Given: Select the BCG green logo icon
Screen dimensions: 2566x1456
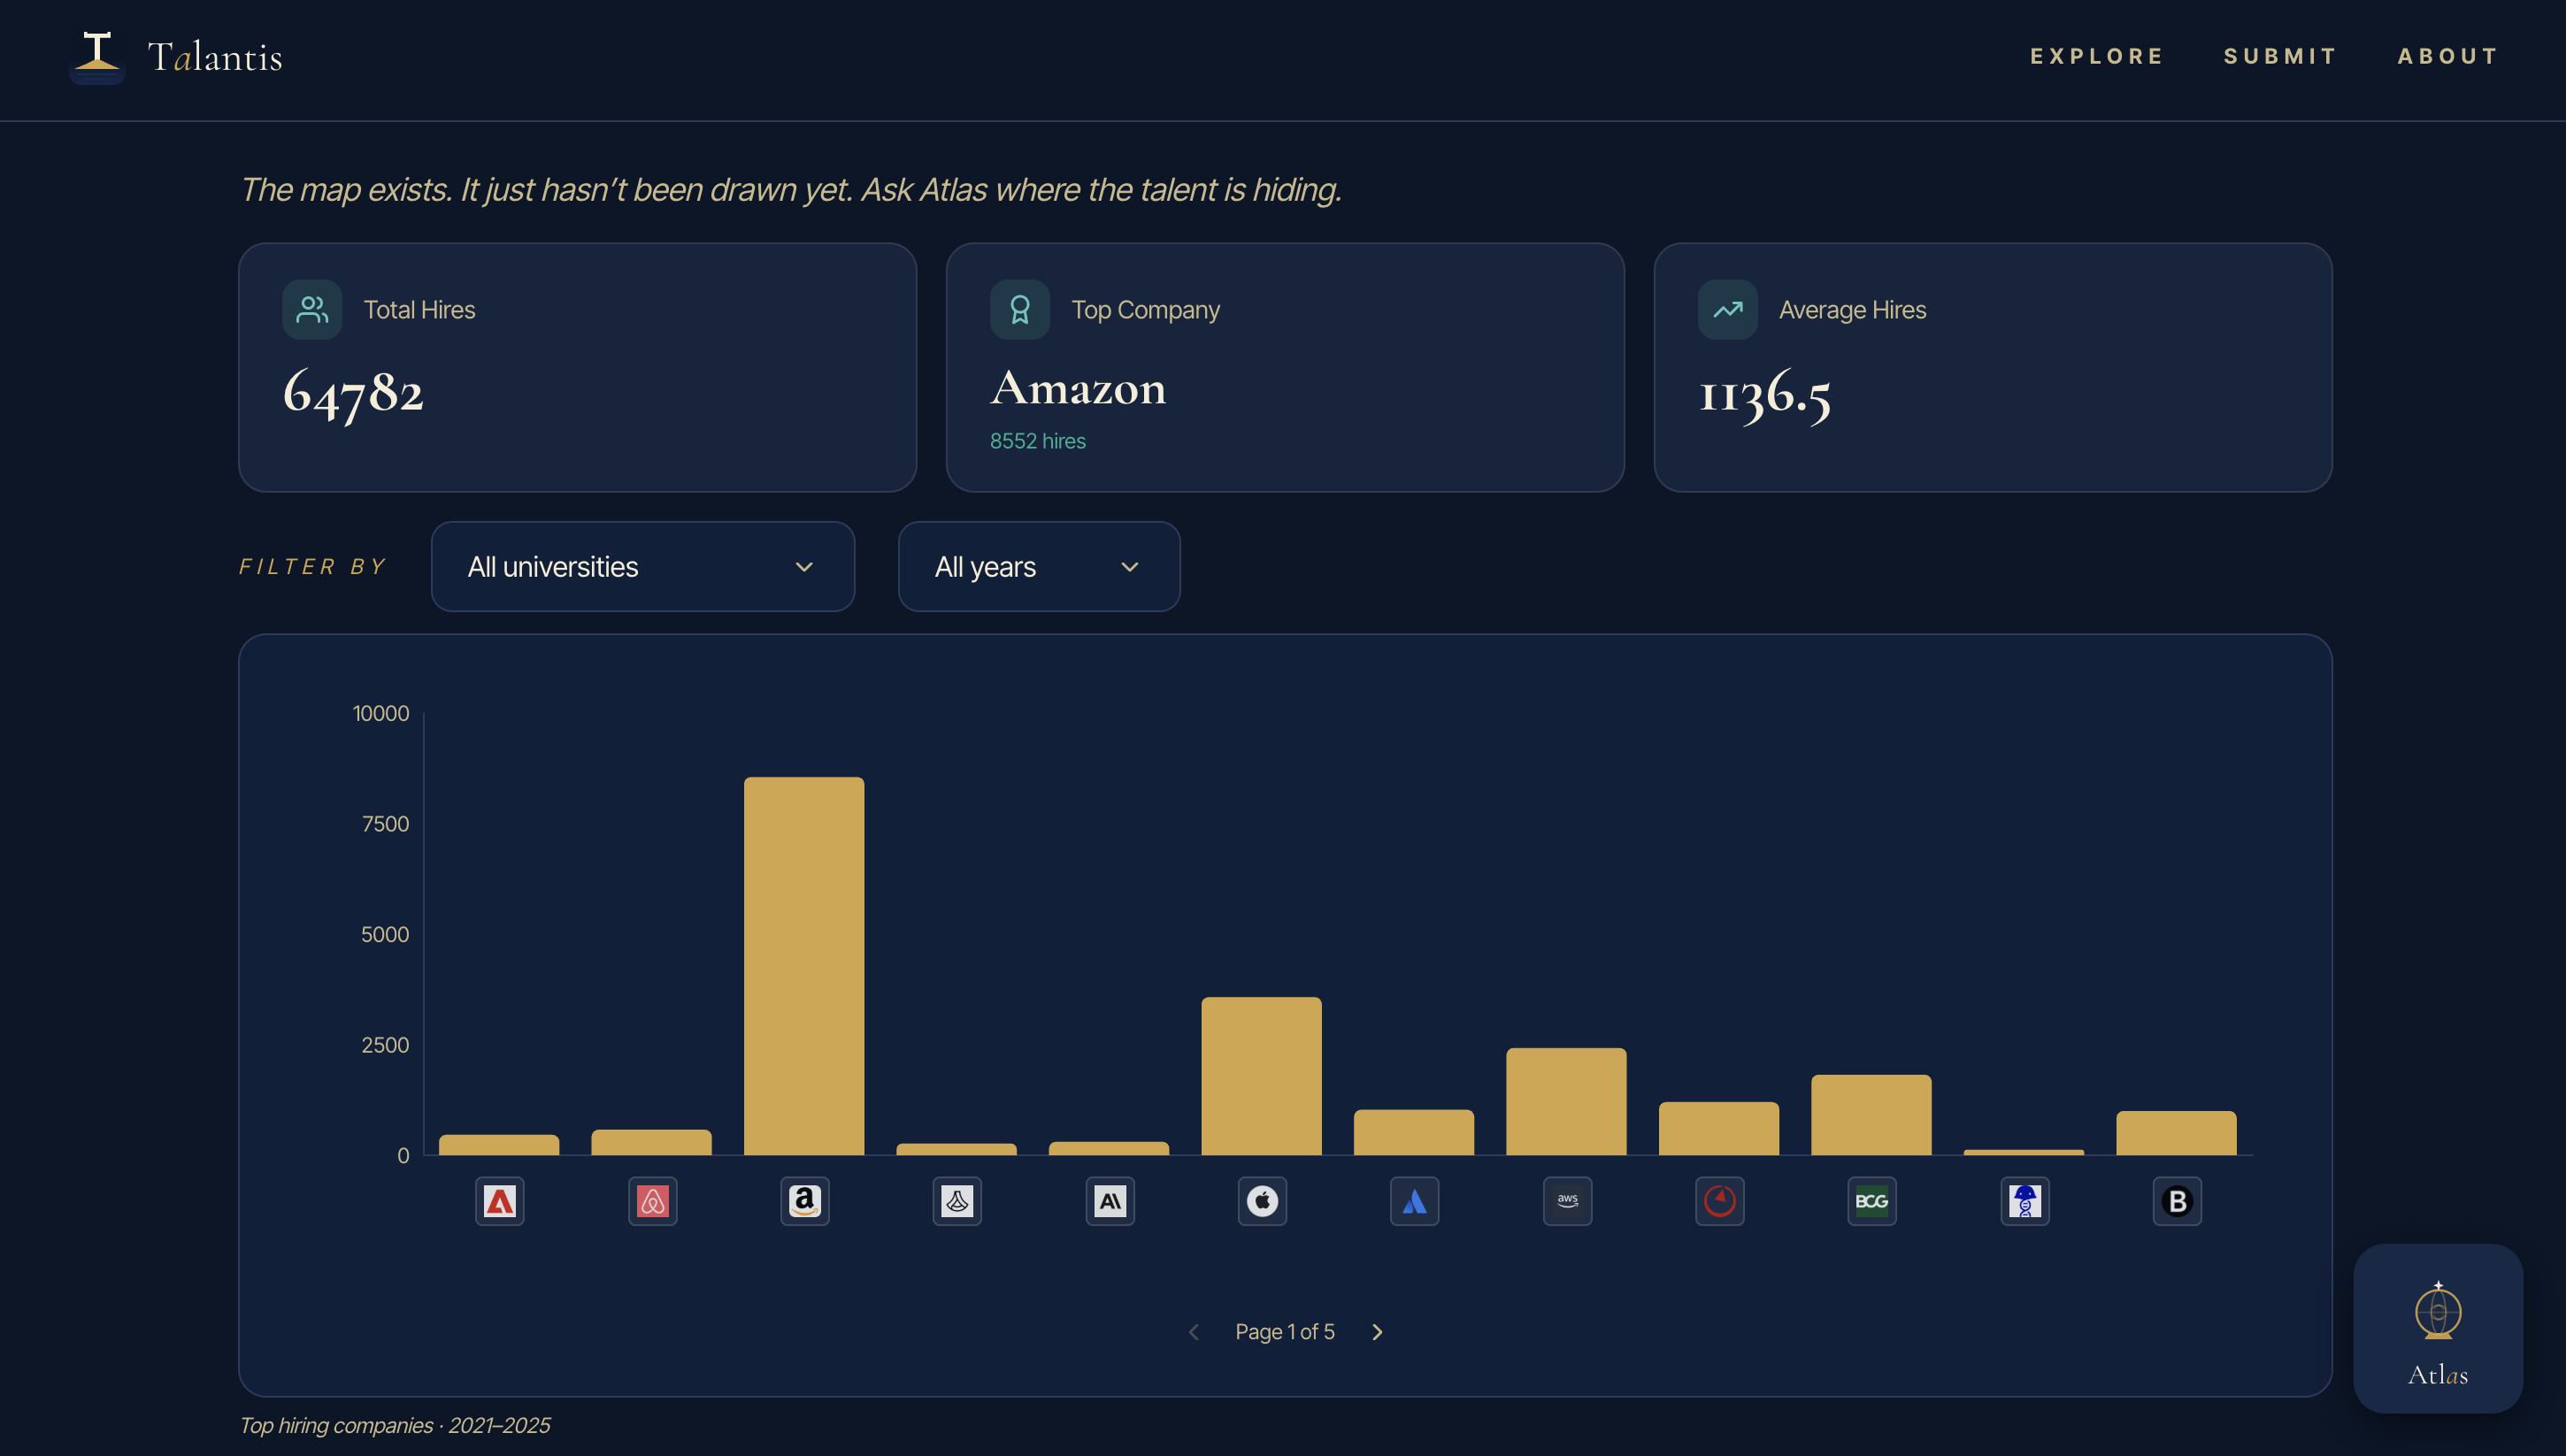Looking at the screenshot, I should click(x=1871, y=1201).
